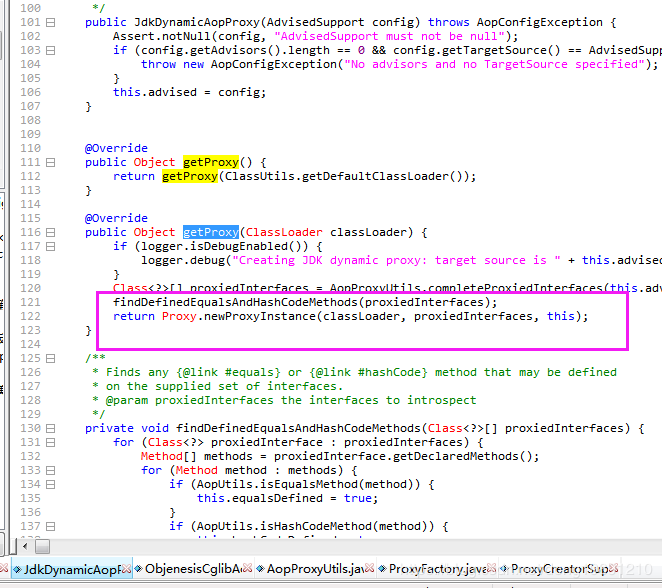Close the AopProxyUtils.java tab with its X
Screen dimensions: 662x588
tap(369, 568)
